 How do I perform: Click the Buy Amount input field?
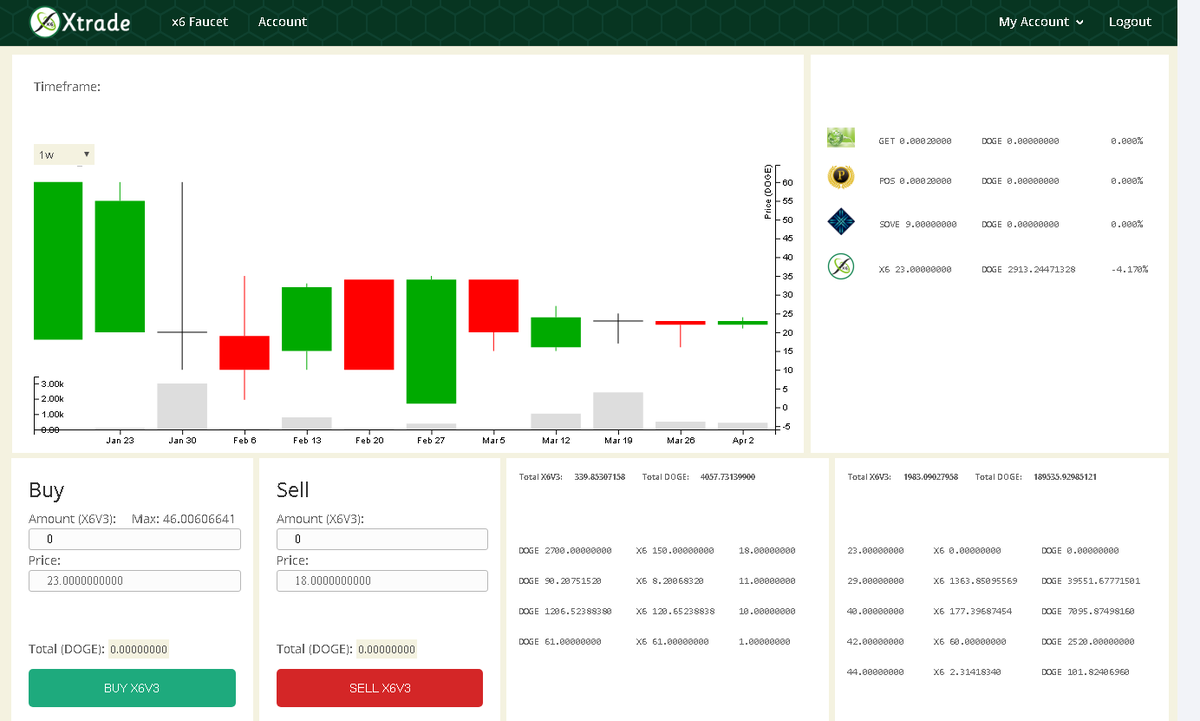(x=134, y=538)
